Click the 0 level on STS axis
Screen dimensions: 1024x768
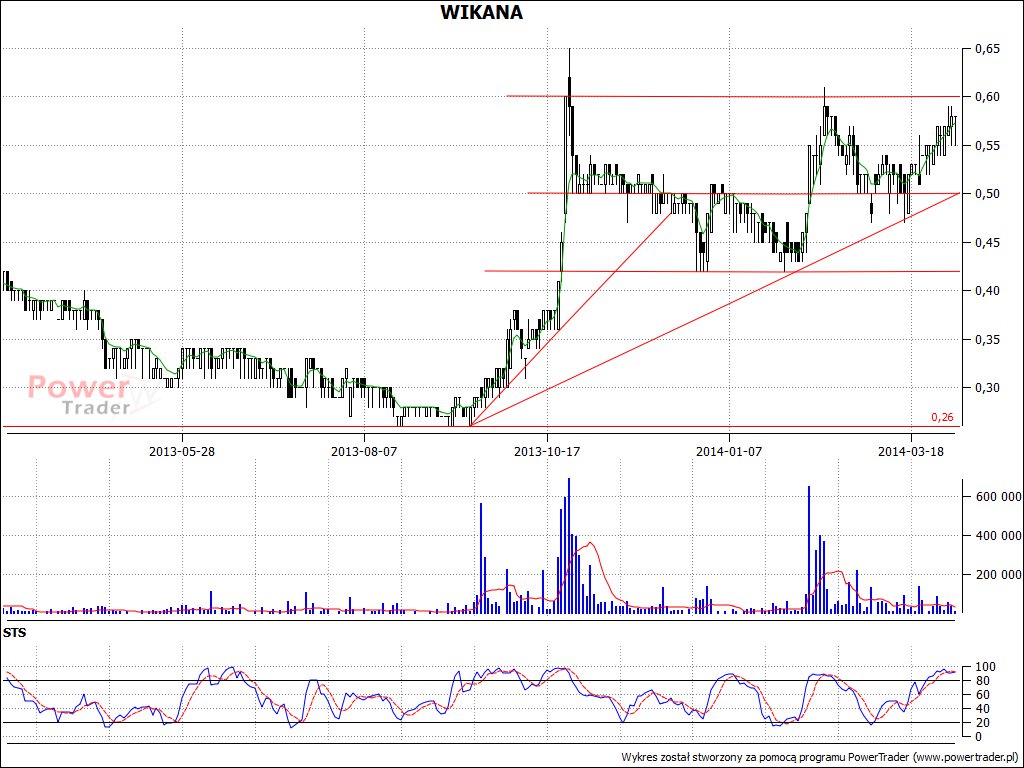978,737
